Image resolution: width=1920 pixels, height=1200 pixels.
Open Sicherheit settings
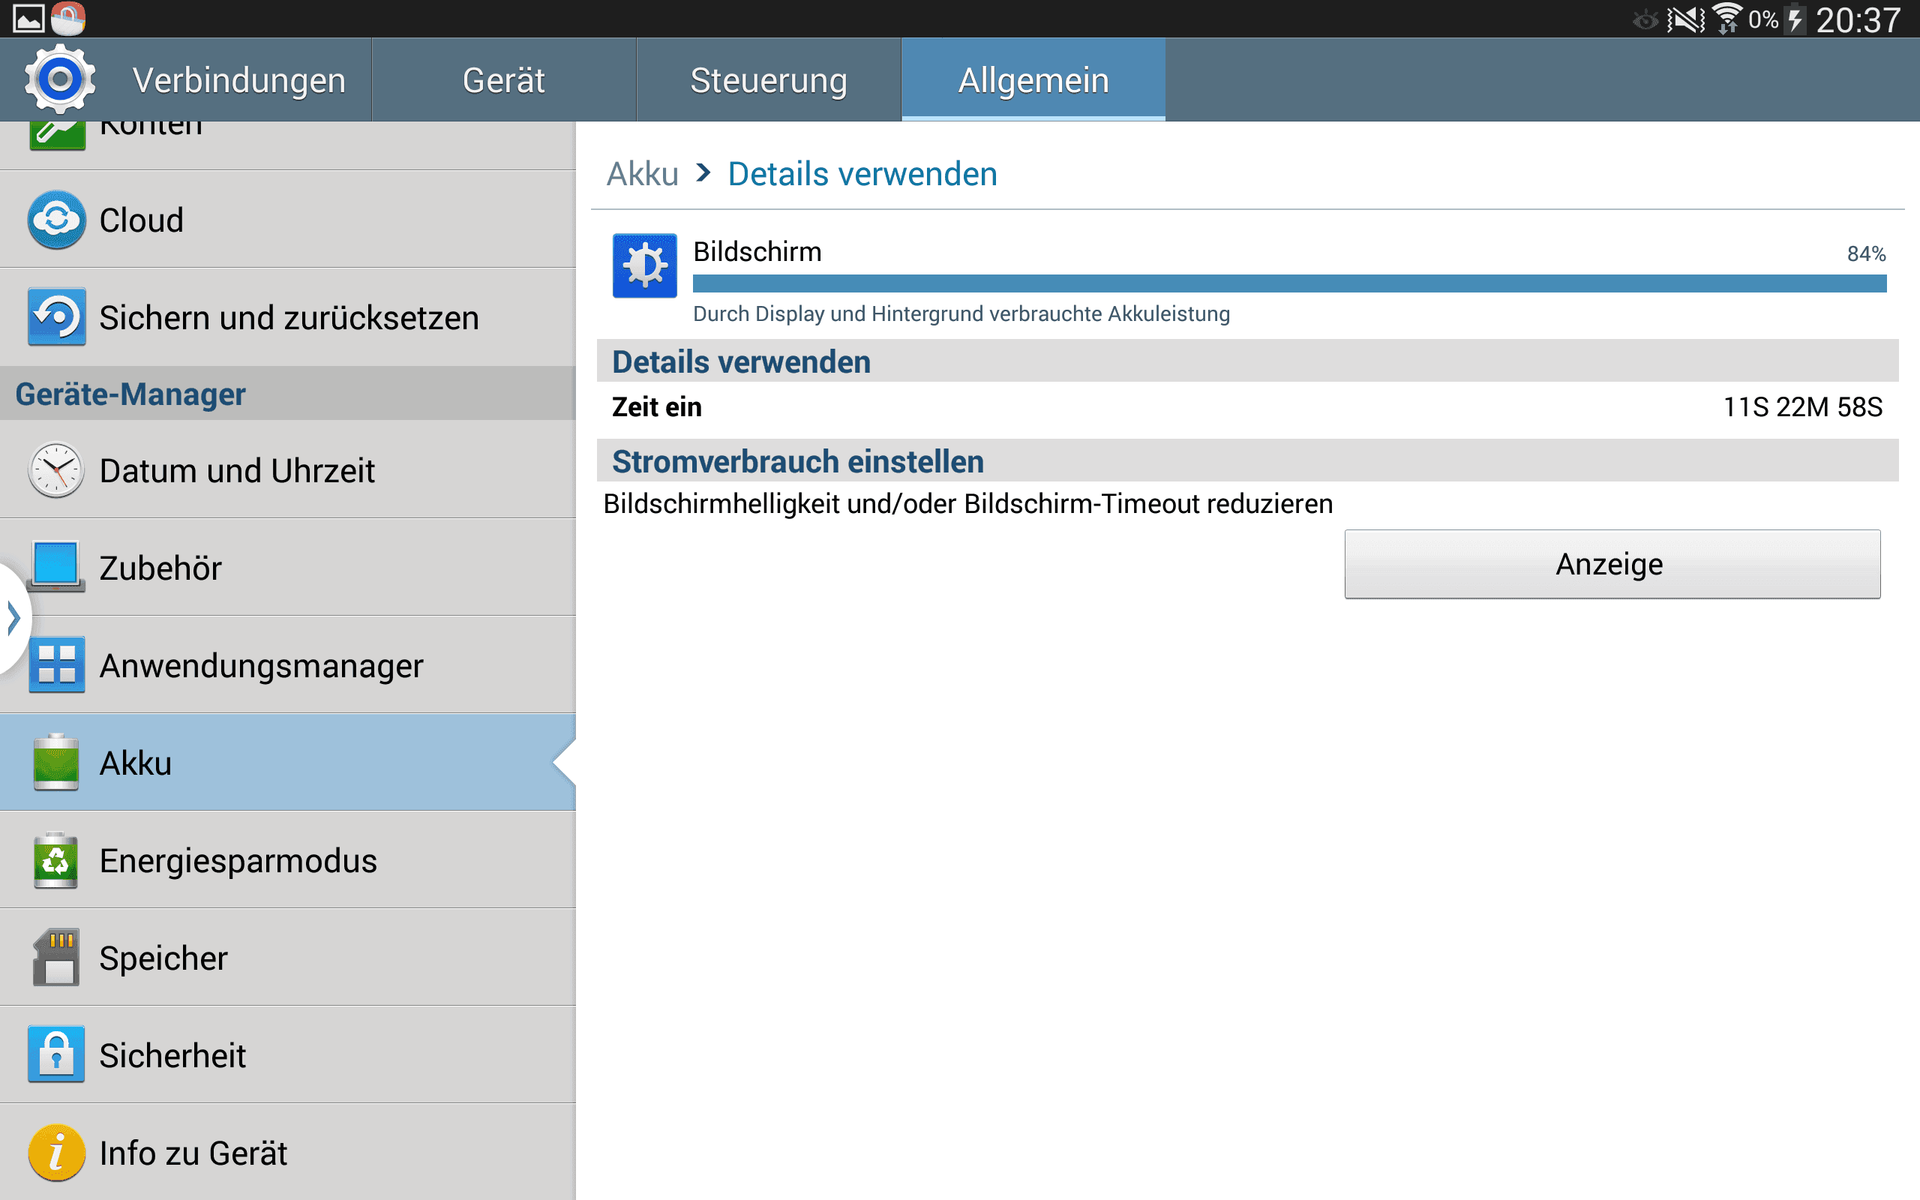[x=288, y=1055]
